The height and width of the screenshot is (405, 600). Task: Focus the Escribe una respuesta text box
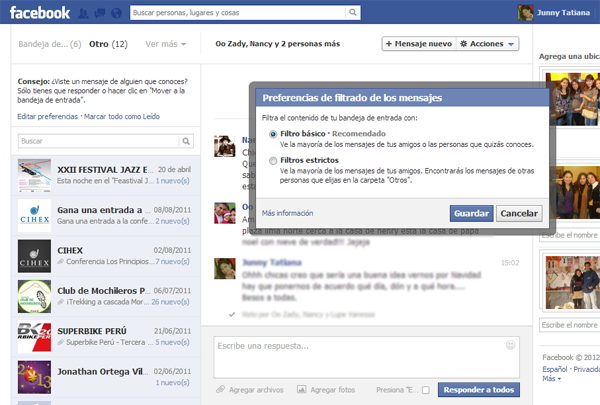[367, 358]
